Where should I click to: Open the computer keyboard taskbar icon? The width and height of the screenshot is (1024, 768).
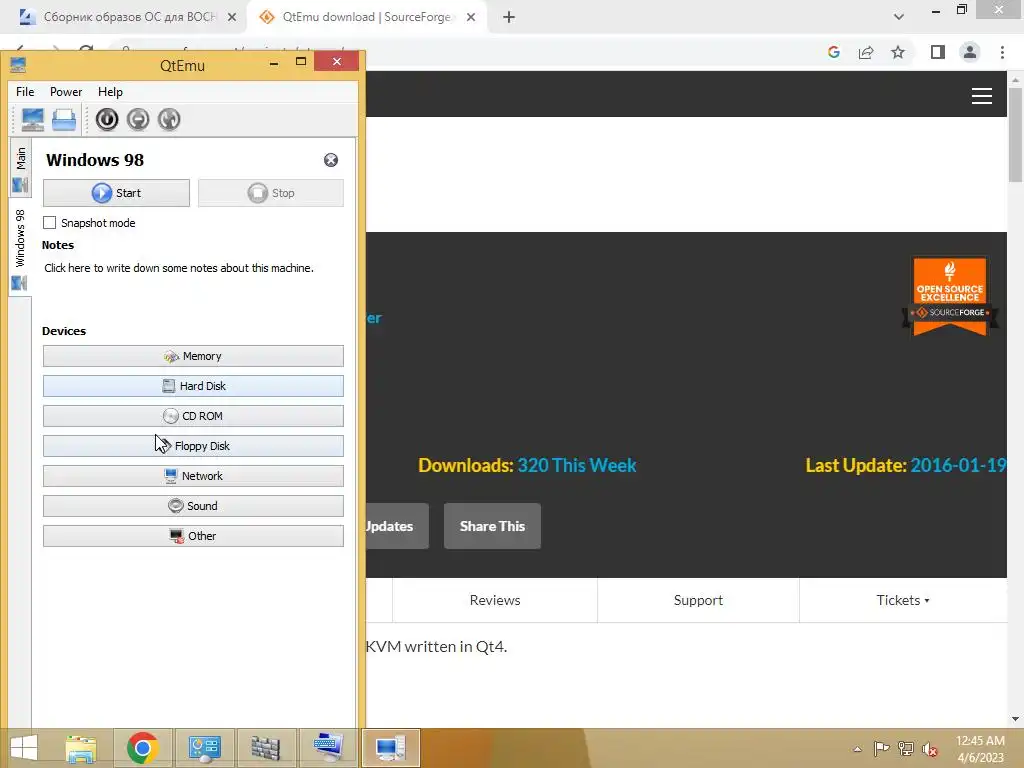click(328, 748)
